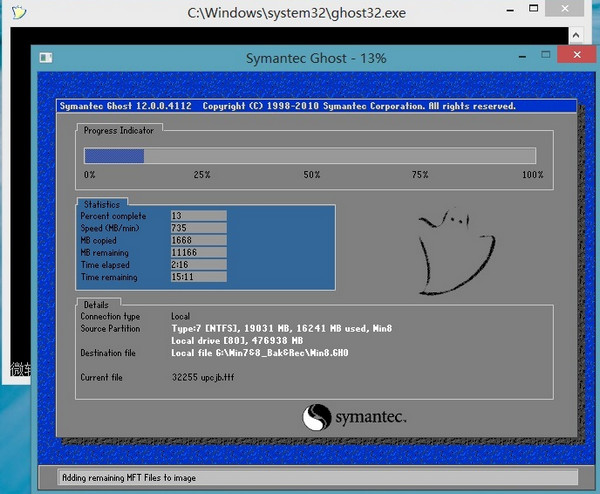Click the MB copied value field

198,241
